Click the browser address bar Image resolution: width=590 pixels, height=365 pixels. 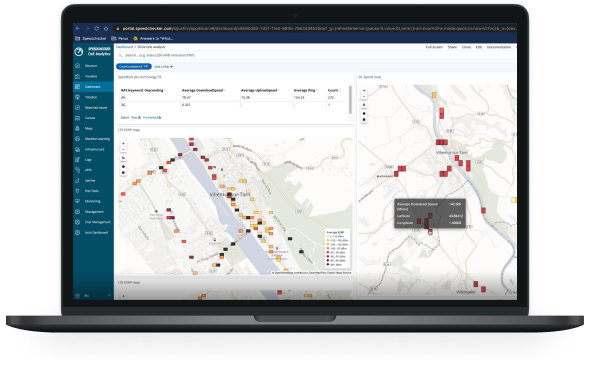pyautogui.click(x=315, y=28)
